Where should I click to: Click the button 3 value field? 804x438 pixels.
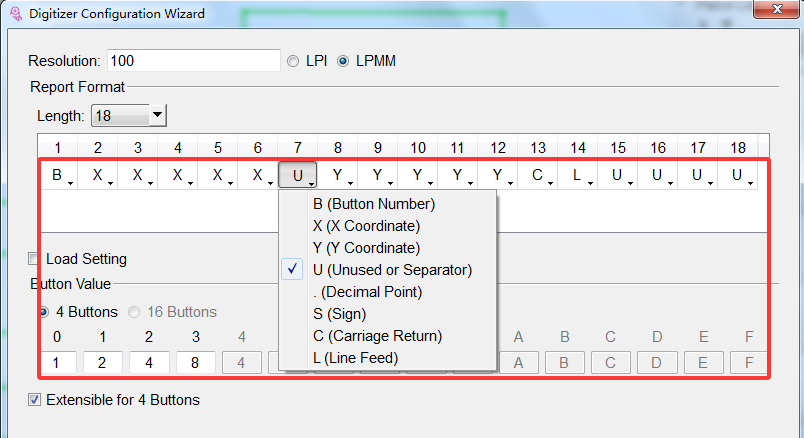(195, 362)
